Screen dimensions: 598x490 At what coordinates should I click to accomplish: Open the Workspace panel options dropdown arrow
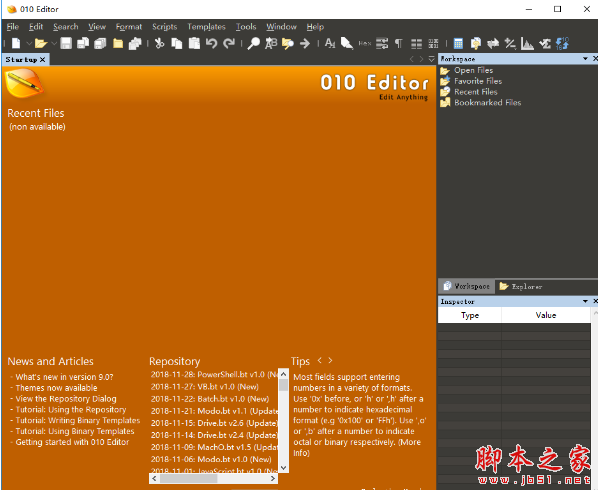pyautogui.click(x=585, y=59)
